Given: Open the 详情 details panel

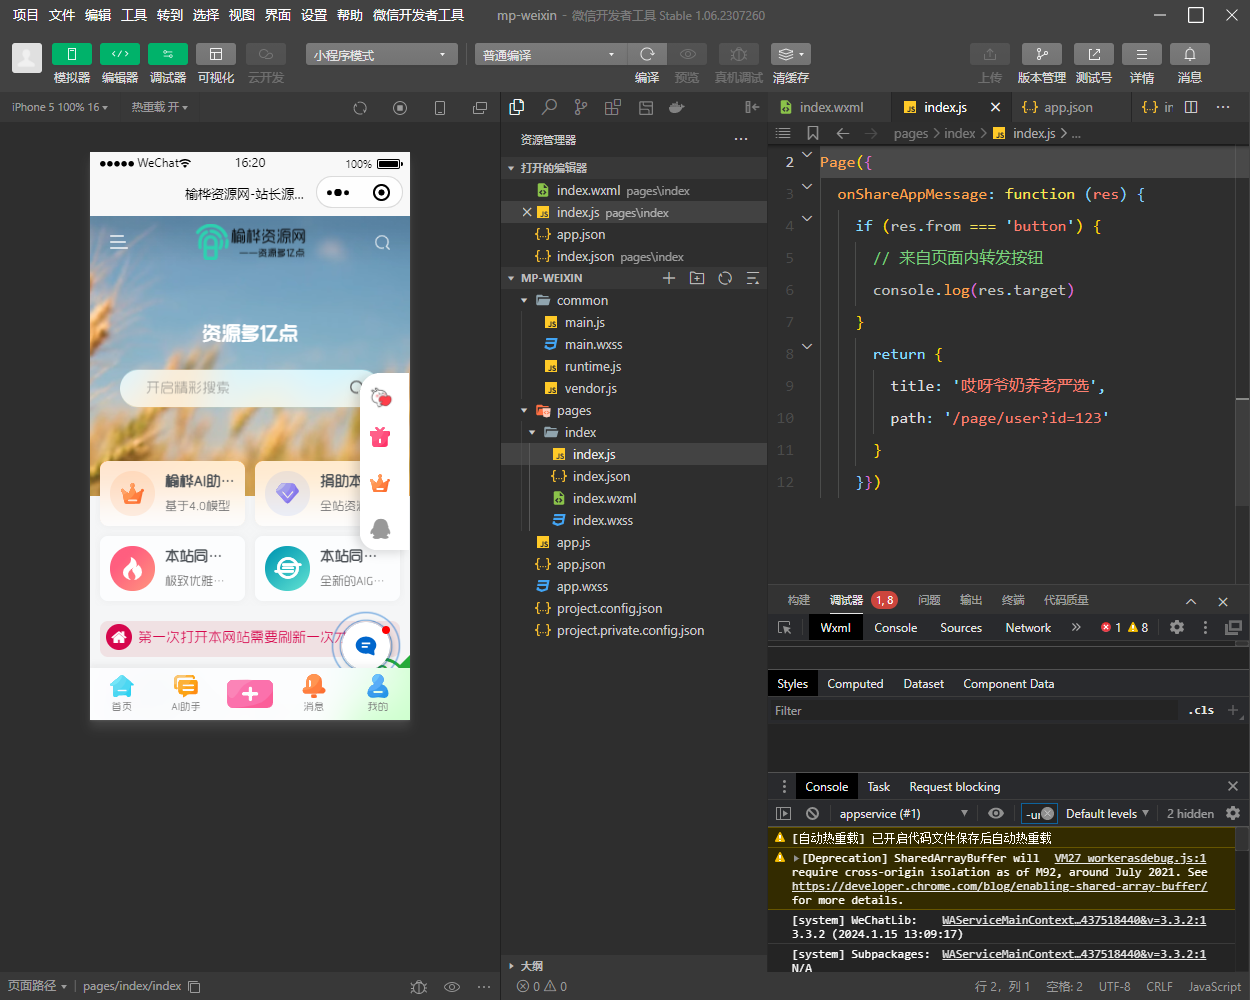Looking at the screenshot, I should pos(1142,54).
